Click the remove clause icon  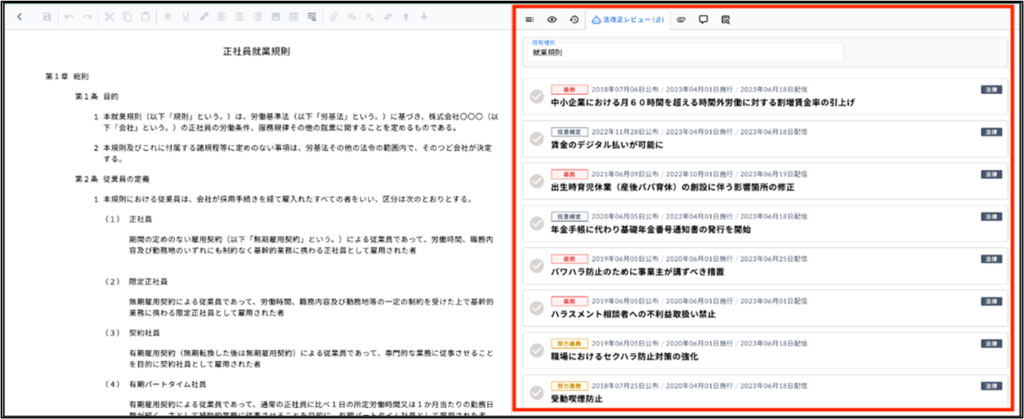click(x=370, y=17)
